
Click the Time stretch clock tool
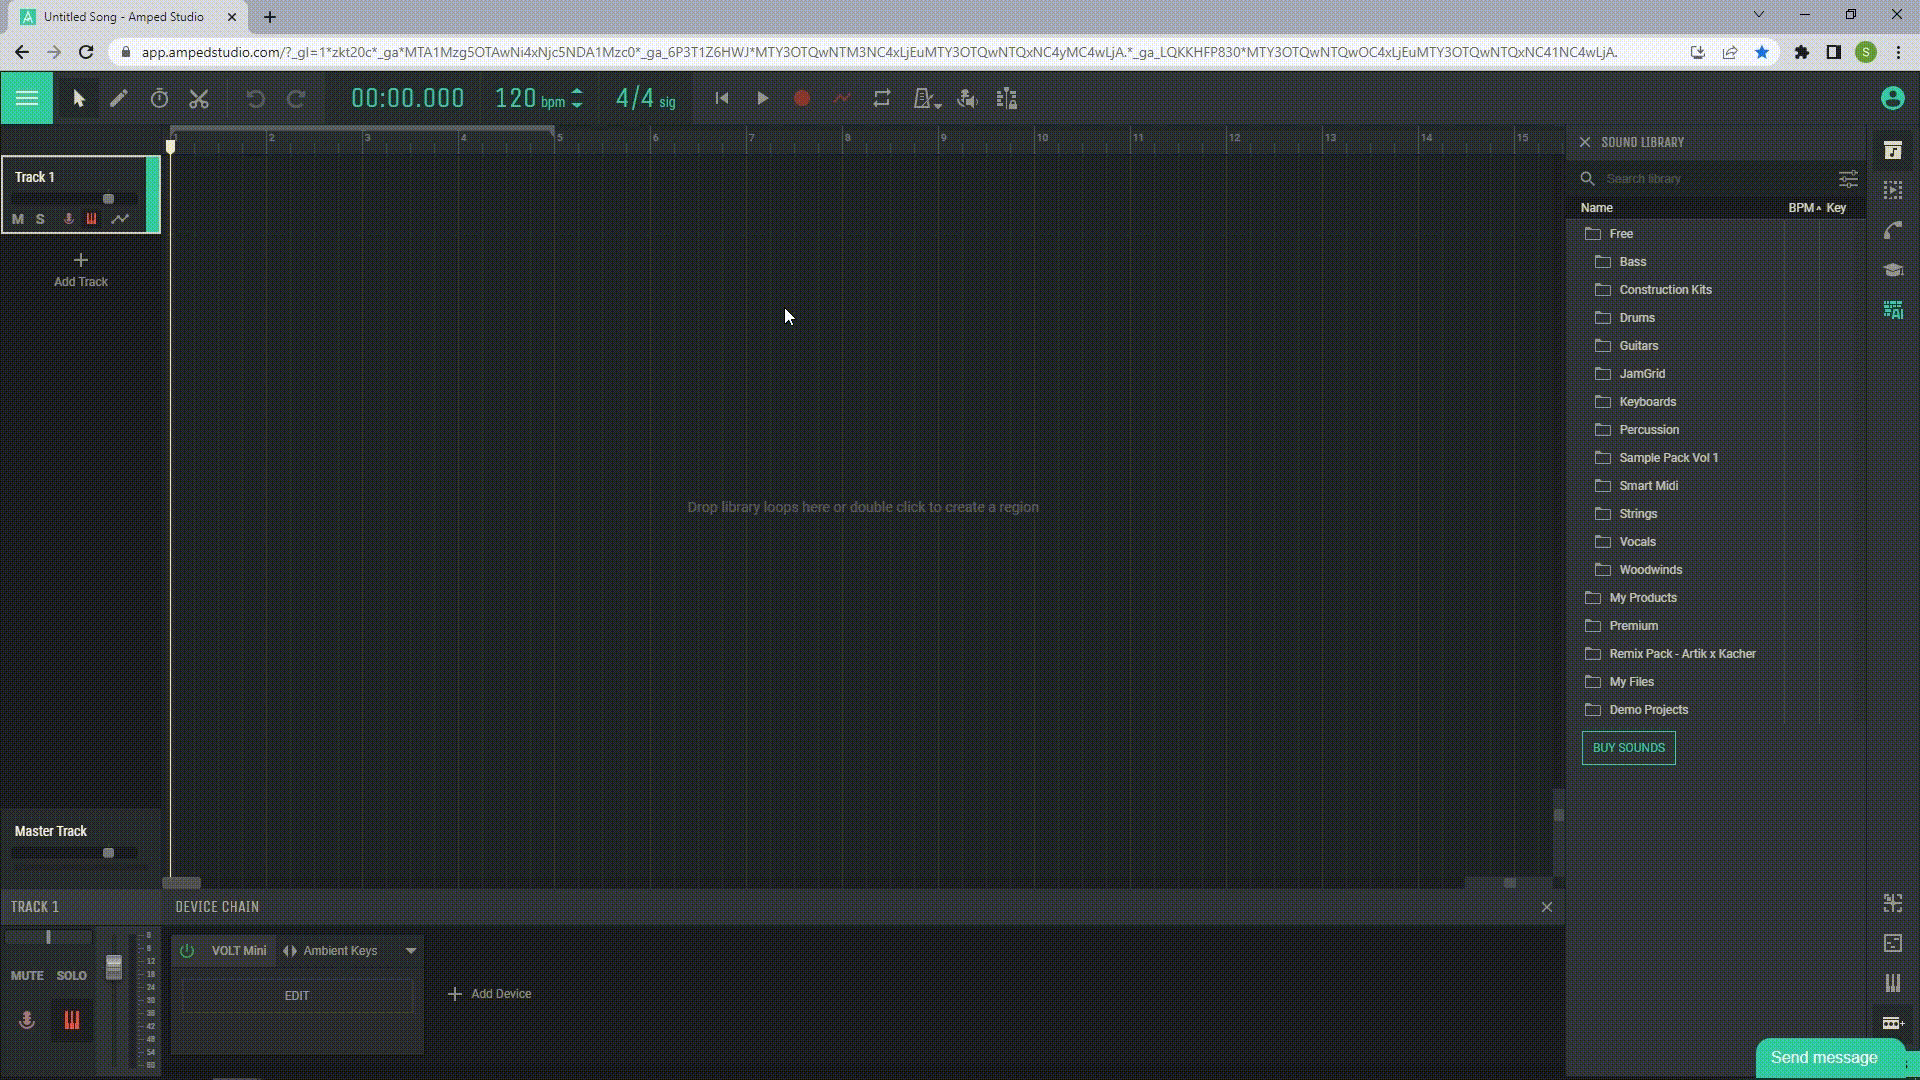(x=159, y=98)
